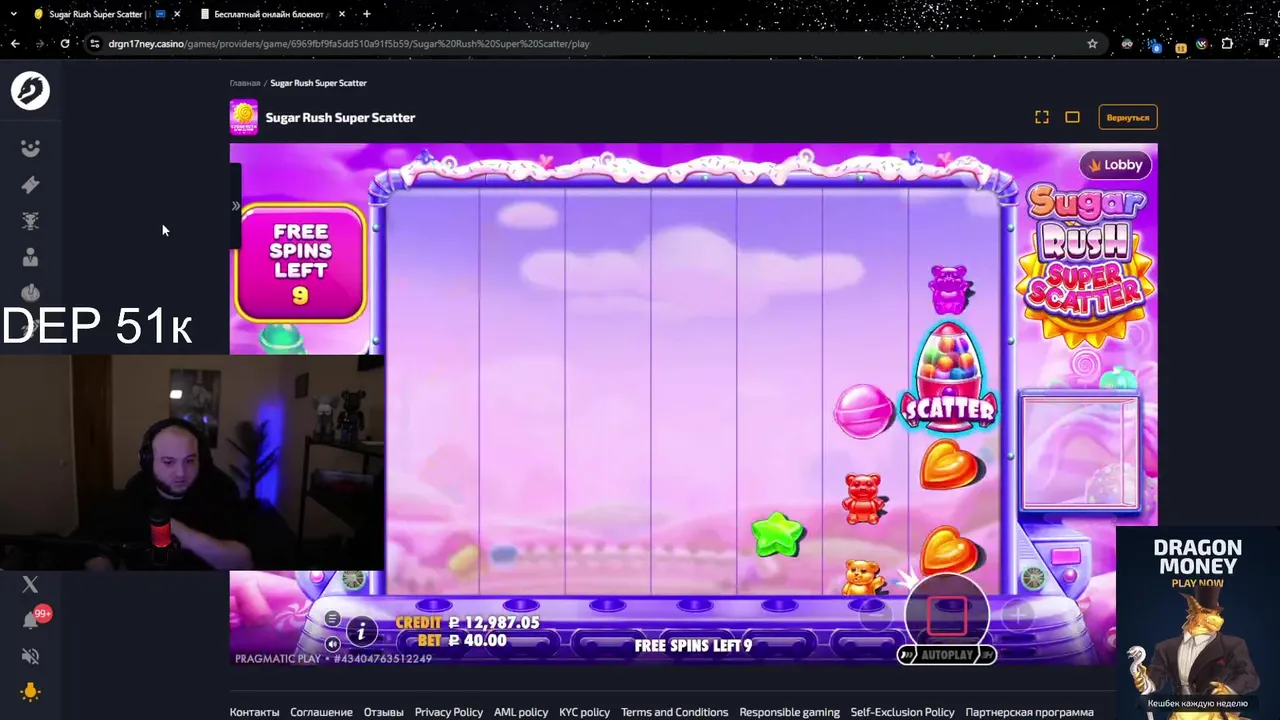1280x720 pixels.
Task: Open a new browser tab
Action: click(x=367, y=14)
